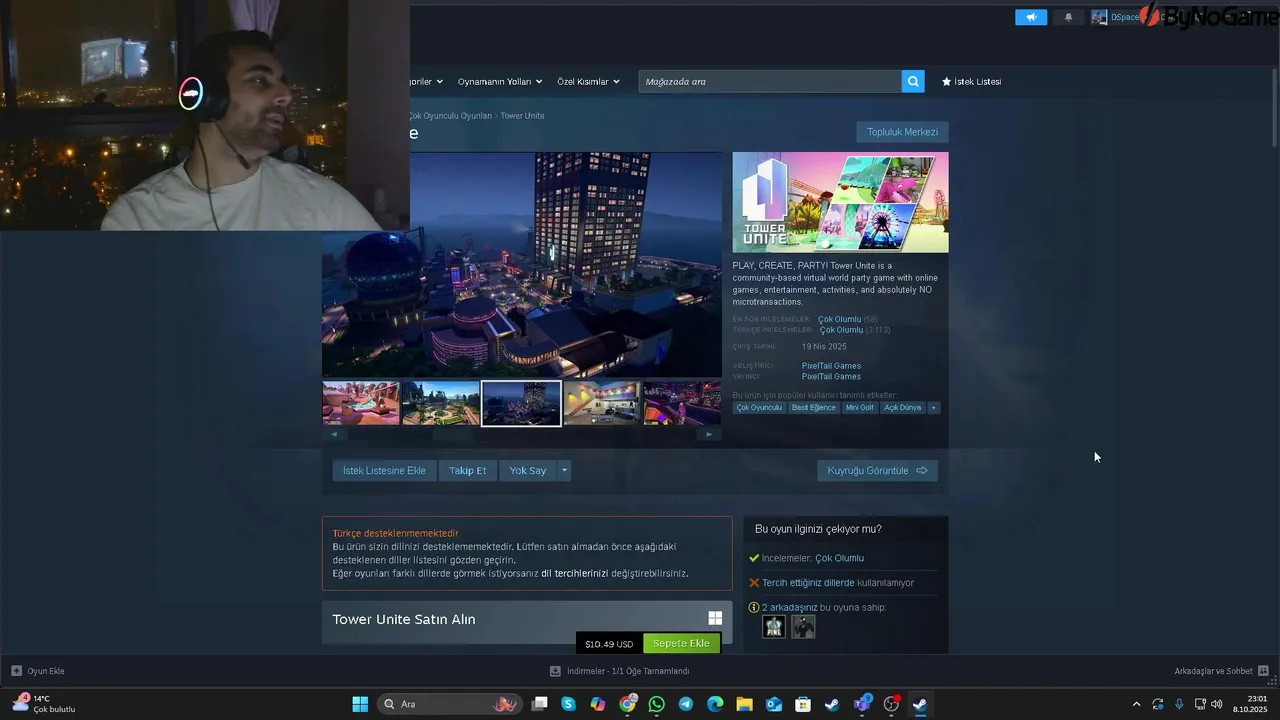This screenshot has height=720, width=1280.
Task: Select the Açık Dünya tag
Action: coord(903,407)
